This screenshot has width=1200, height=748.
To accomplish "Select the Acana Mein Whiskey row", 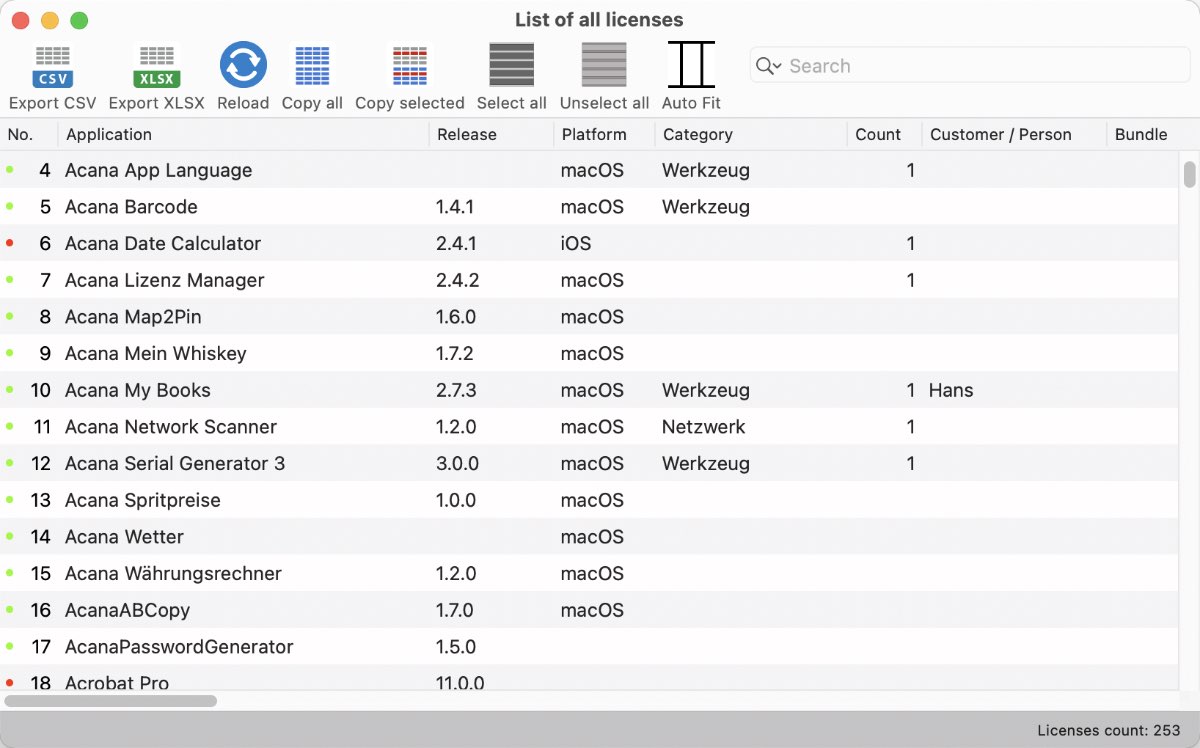I will tap(590, 354).
